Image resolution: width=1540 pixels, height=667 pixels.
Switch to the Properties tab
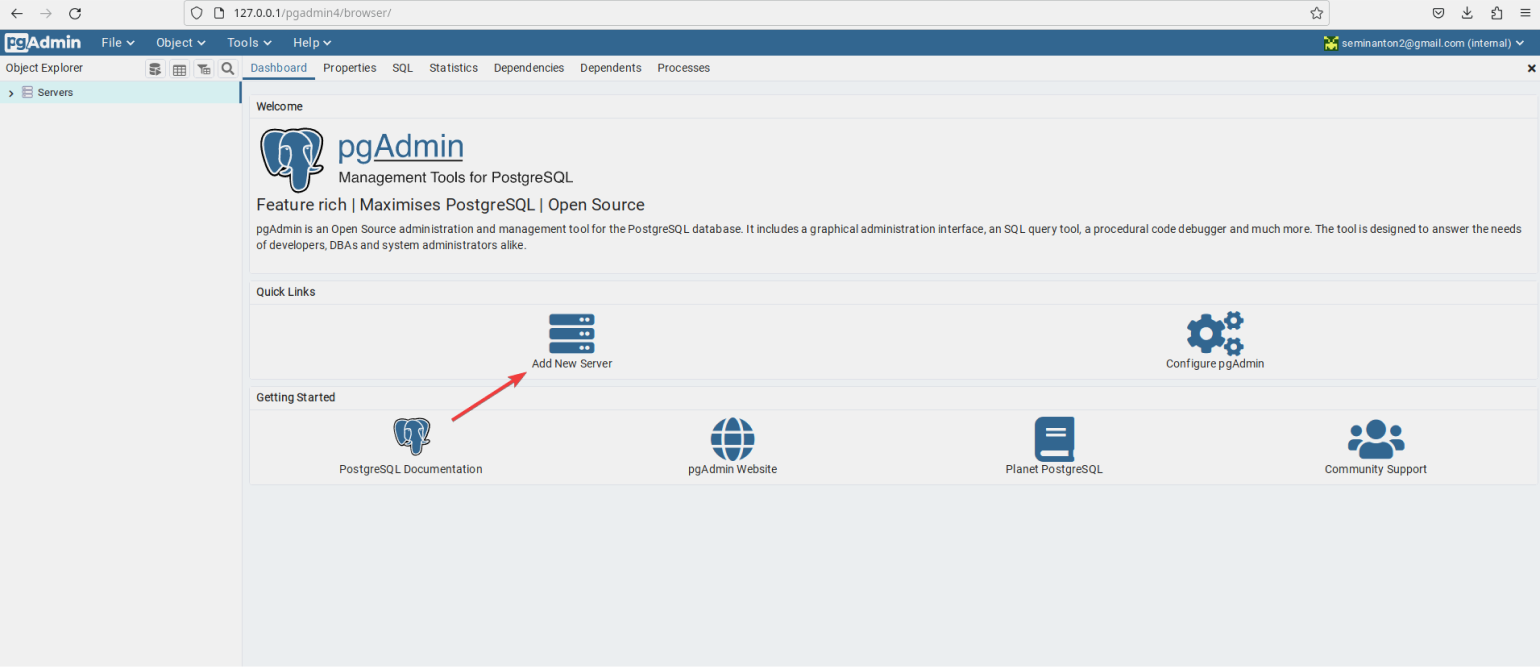pyautogui.click(x=350, y=68)
